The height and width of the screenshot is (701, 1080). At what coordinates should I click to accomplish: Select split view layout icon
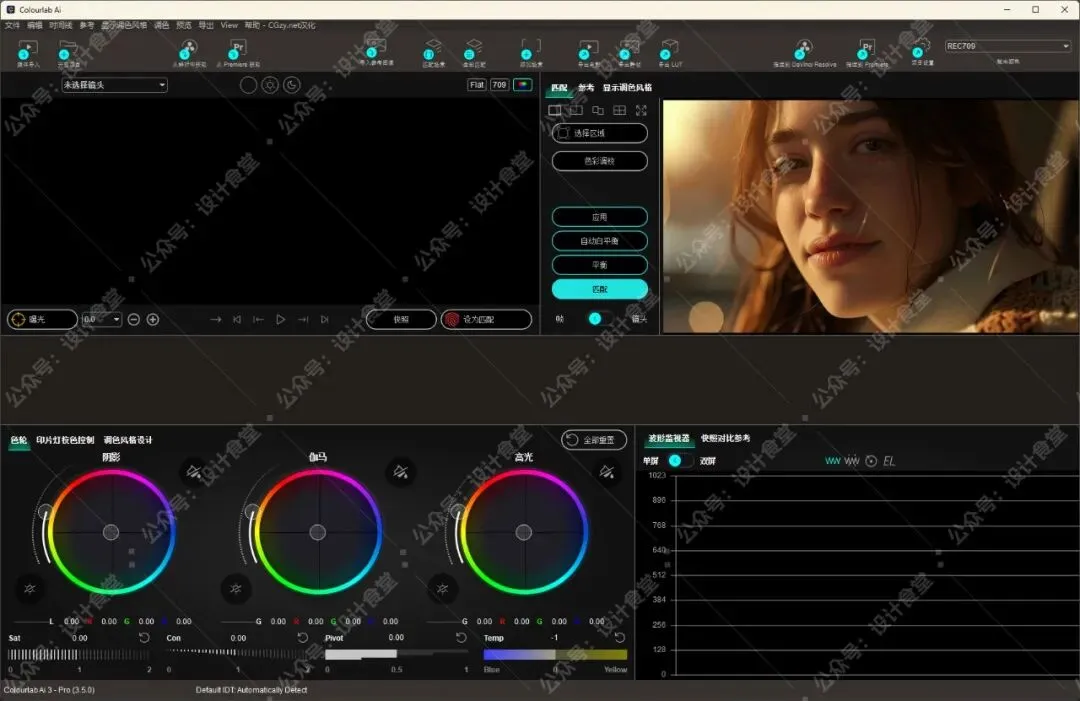577,110
